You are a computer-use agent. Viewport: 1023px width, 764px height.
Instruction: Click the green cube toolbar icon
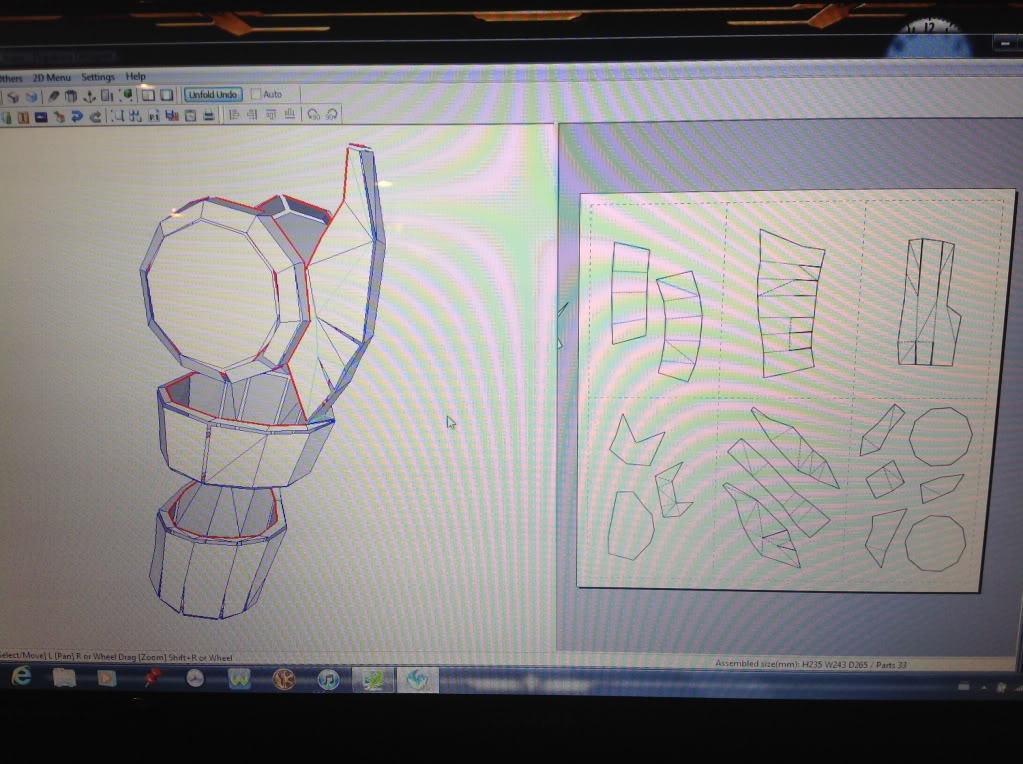coord(127,95)
